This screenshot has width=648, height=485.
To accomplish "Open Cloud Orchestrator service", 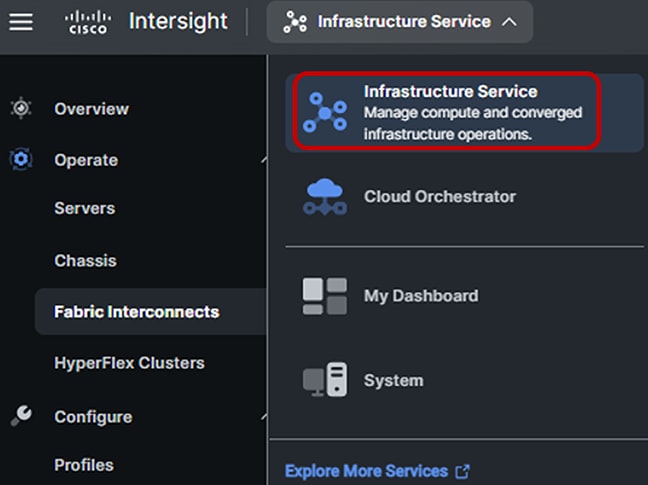I will (x=465, y=197).
